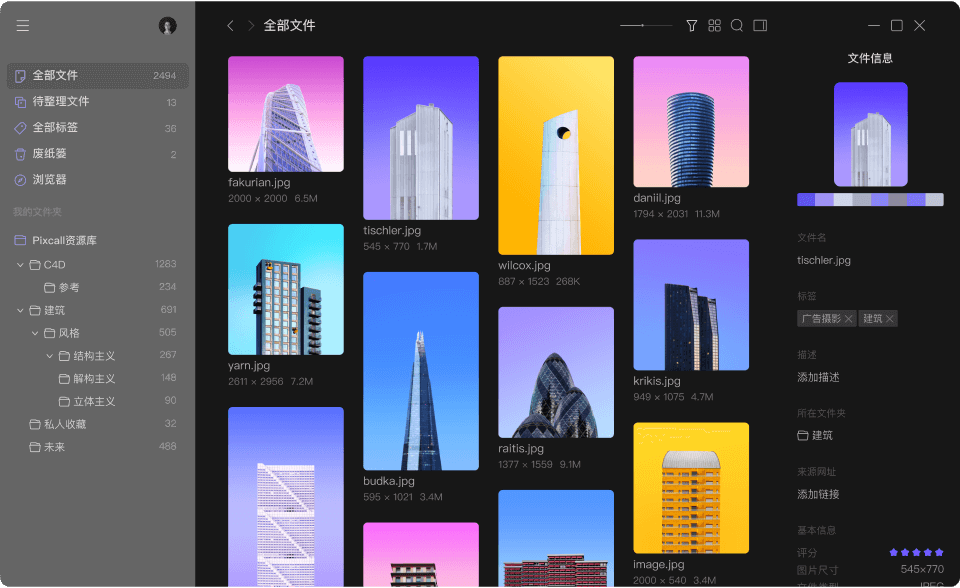
Task: Remove the 建筑 tag from tischler.jpg
Action: tap(890, 318)
